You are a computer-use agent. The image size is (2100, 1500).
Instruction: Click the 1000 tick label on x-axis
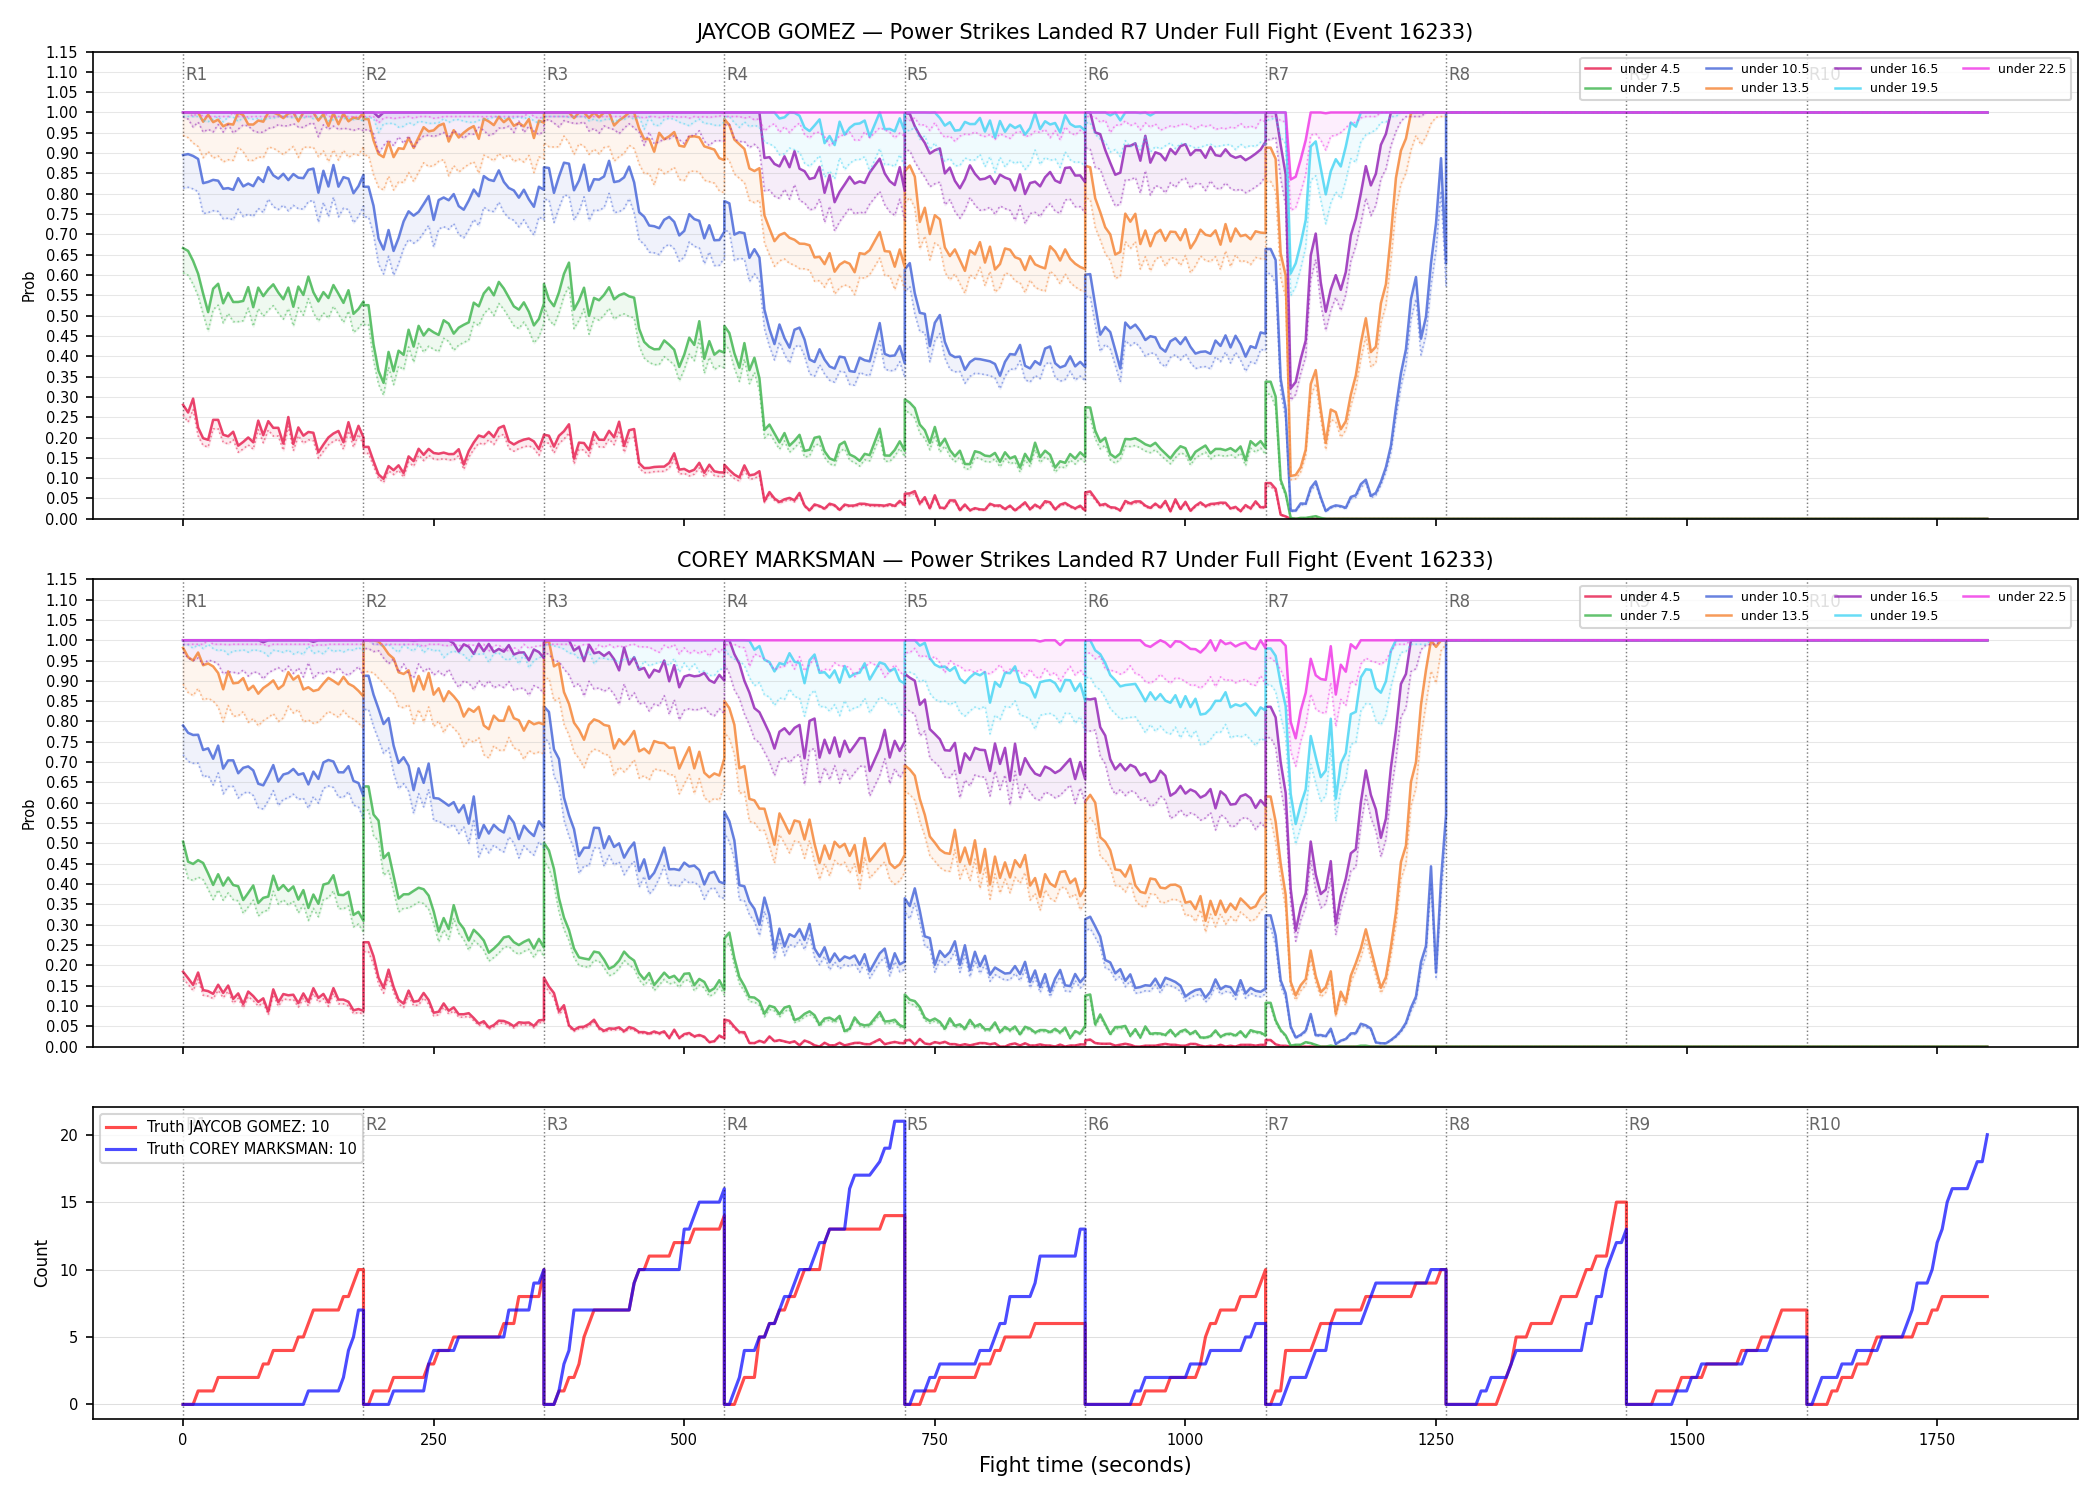(x=1185, y=1440)
